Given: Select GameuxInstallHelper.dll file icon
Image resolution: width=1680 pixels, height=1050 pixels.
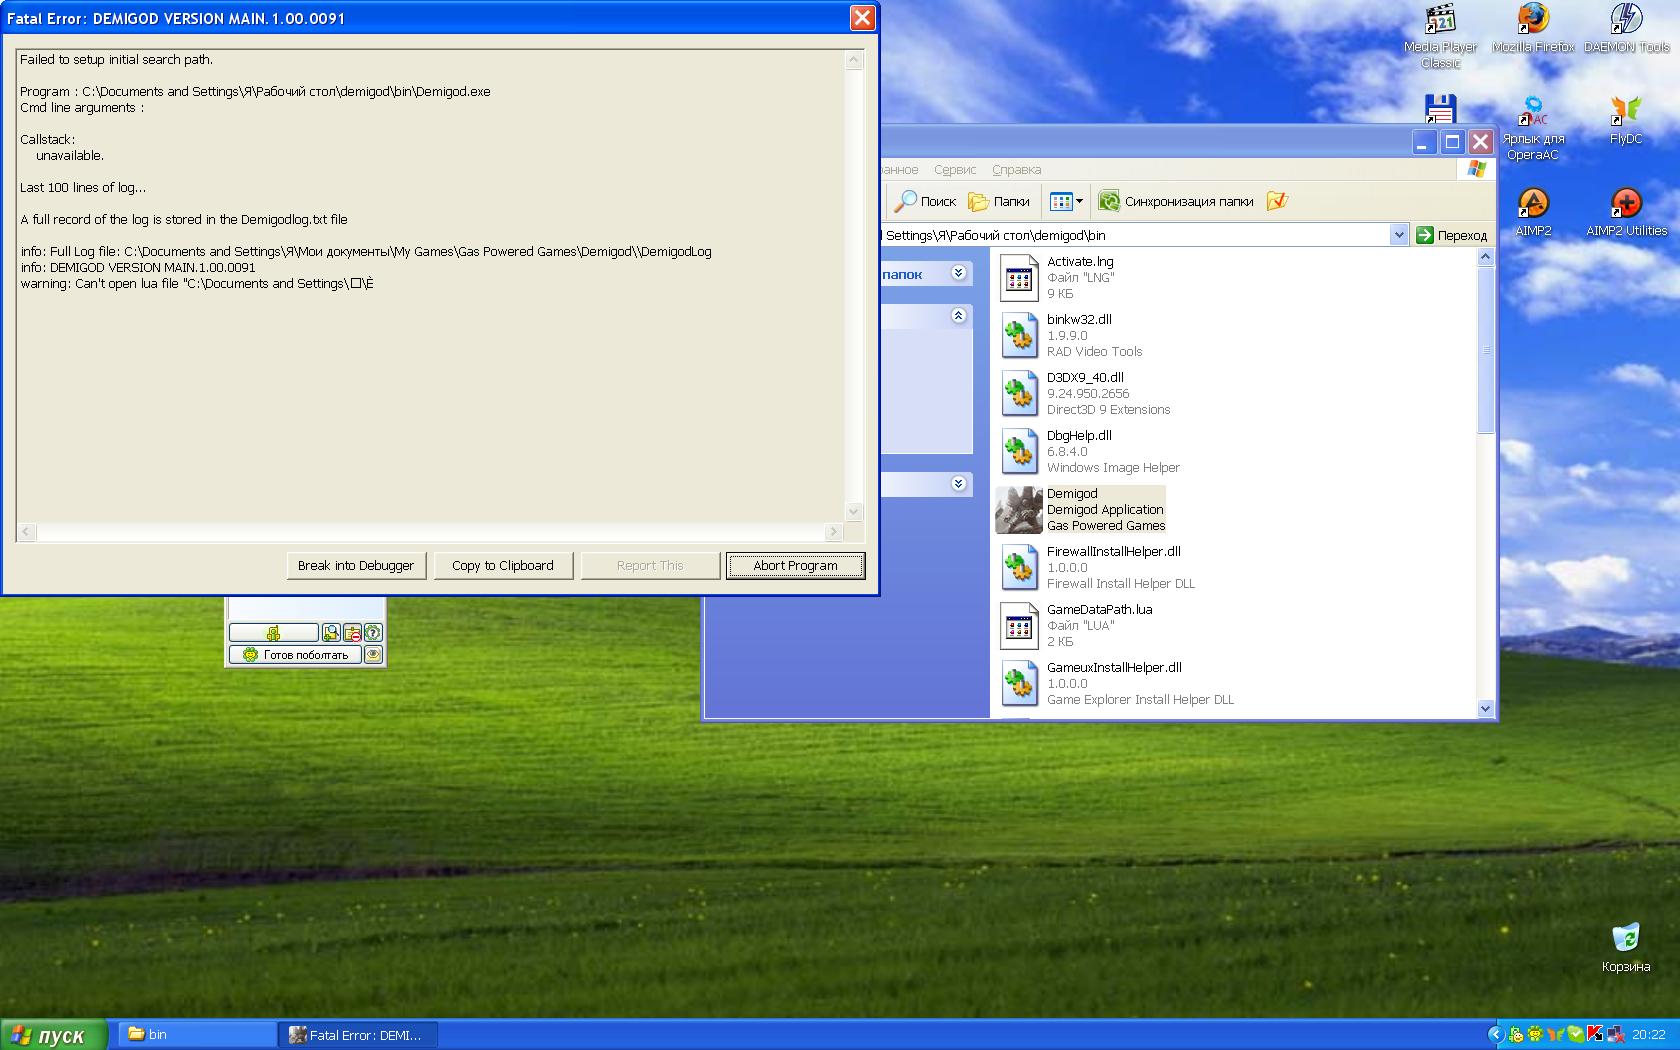Looking at the screenshot, I should tap(1019, 684).
